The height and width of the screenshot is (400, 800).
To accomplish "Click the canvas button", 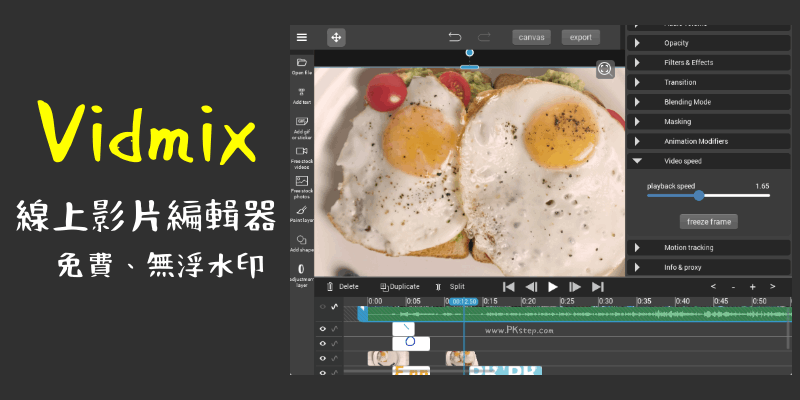I will (x=532, y=37).
